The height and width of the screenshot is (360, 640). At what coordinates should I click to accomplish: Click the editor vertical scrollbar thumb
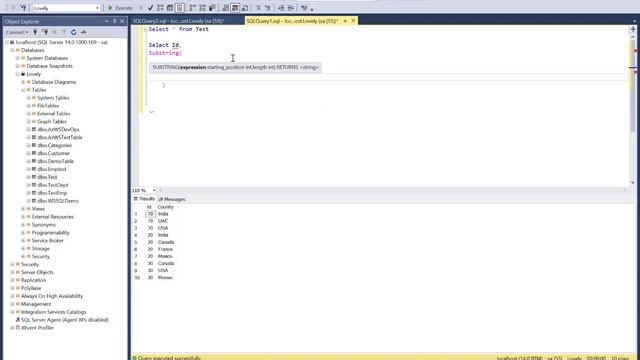pos(632,86)
